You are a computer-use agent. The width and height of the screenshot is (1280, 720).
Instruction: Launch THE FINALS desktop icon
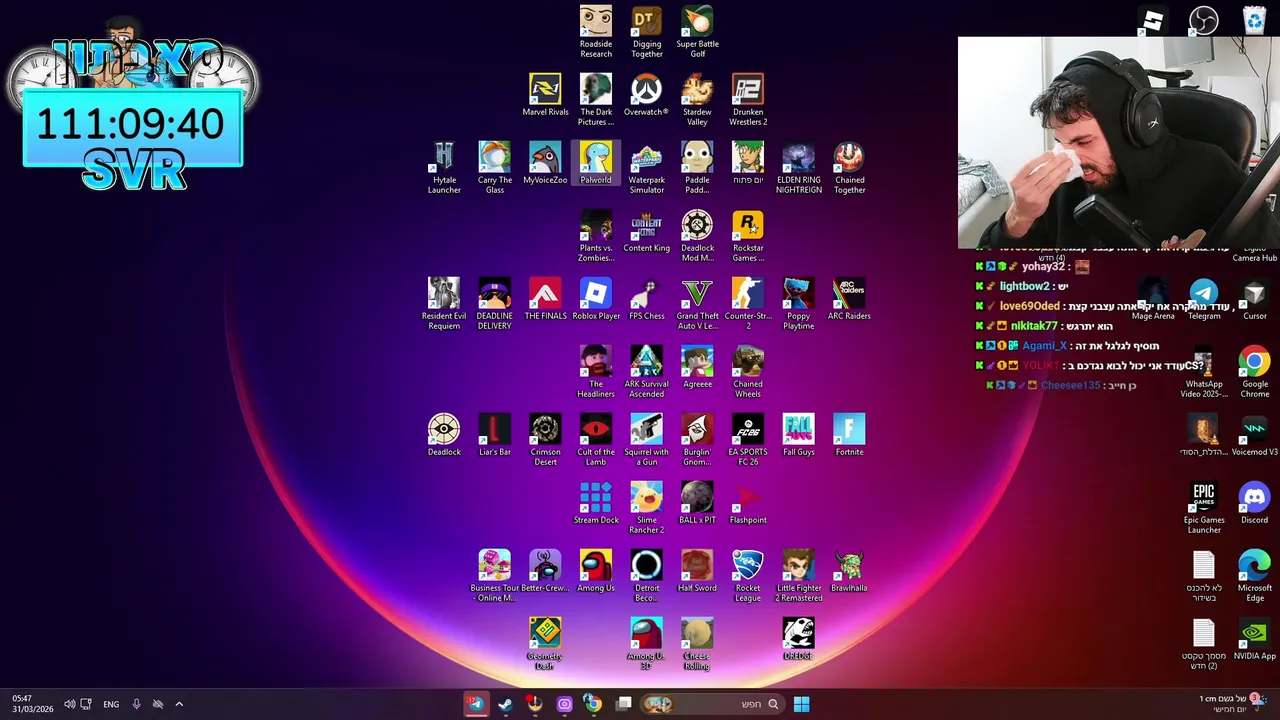coord(545,299)
